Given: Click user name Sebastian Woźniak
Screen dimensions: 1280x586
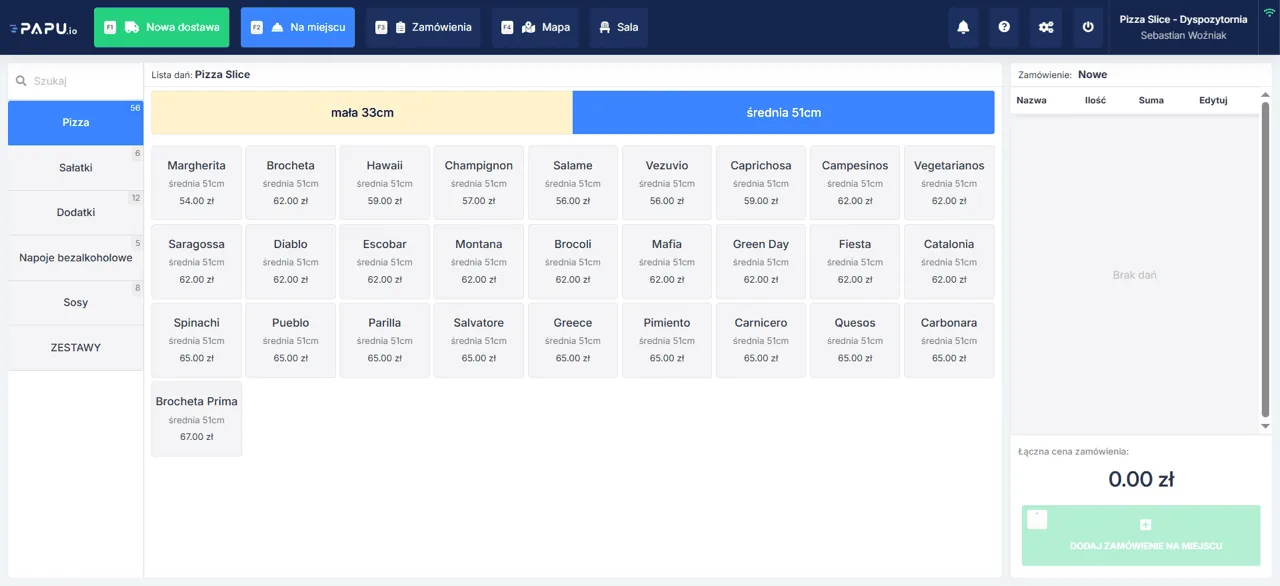Looking at the screenshot, I should [1183, 36].
